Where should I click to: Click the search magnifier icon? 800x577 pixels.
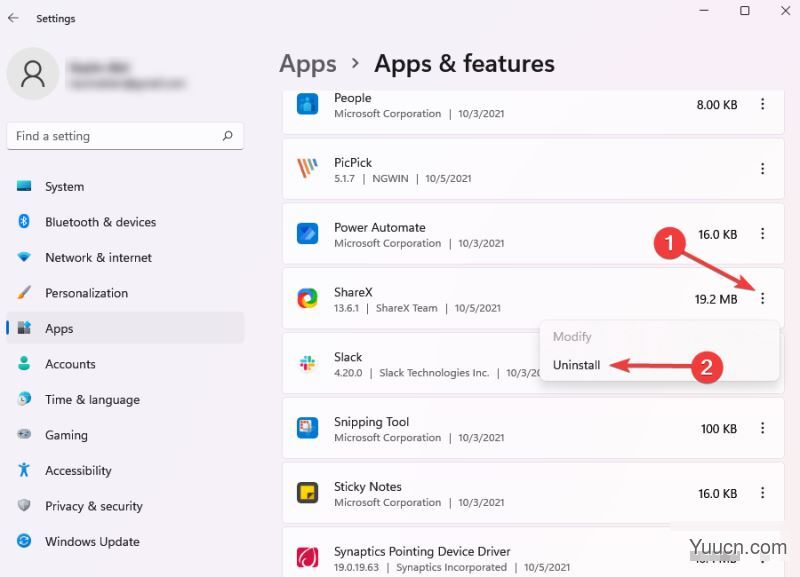[228, 136]
